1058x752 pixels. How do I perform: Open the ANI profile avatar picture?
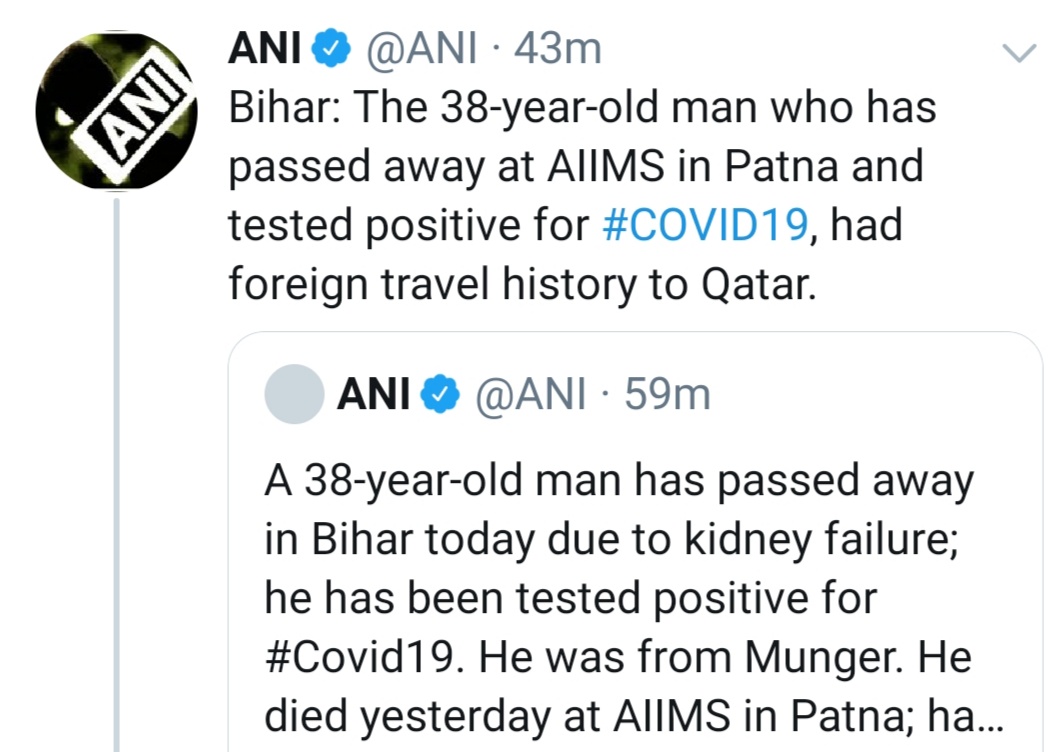[116, 111]
